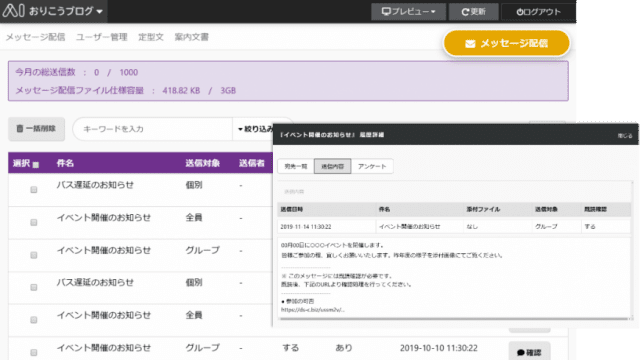Click the 今月の総送信数 0 / 1000 text
Image resolution: width=640 pixels, height=360 pixels.
pyautogui.click(x=77, y=72)
